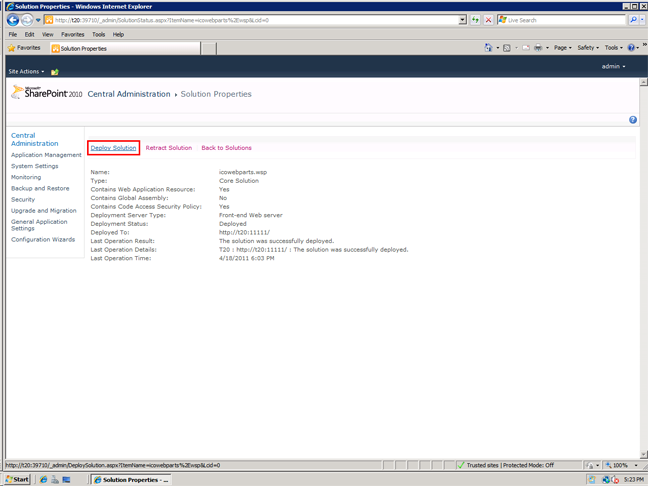The width and height of the screenshot is (648, 486).
Task: Click the Deployed status value
Action: (233, 224)
